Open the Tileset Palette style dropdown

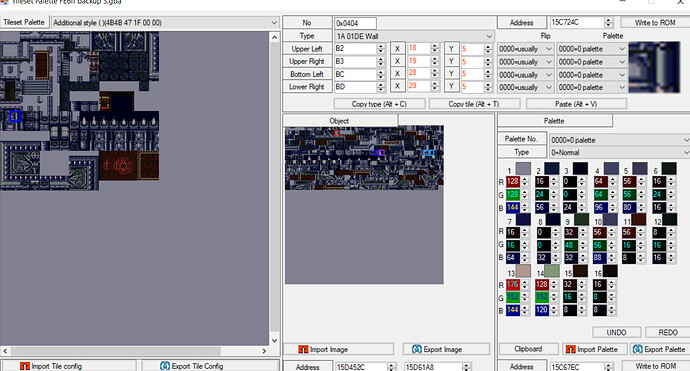(165, 22)
